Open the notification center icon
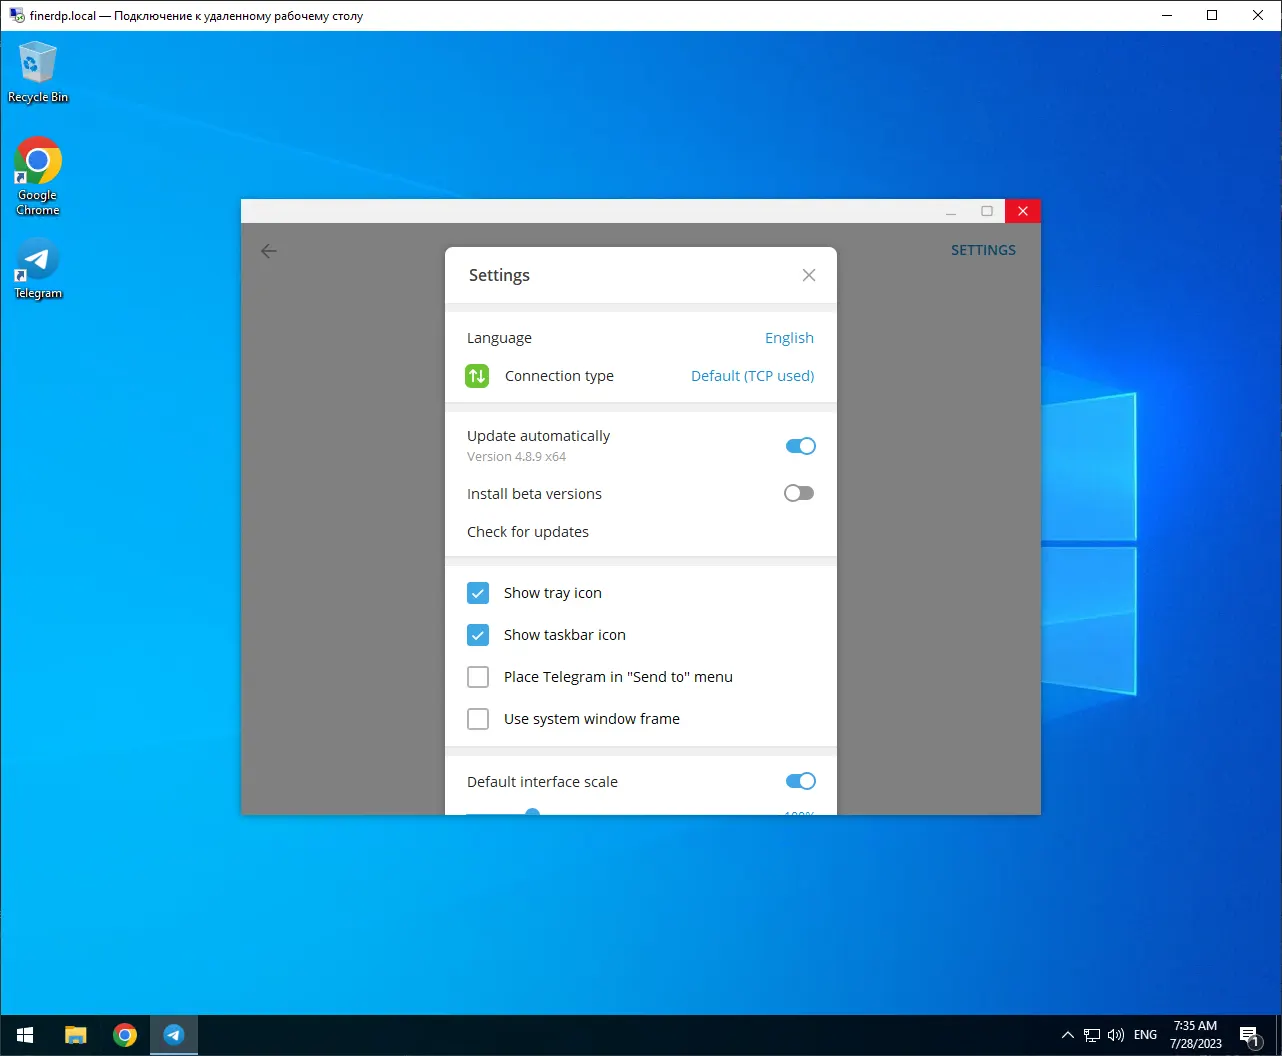Viewport: 1282px width, 1056px height. [x=1249, y=1035]
